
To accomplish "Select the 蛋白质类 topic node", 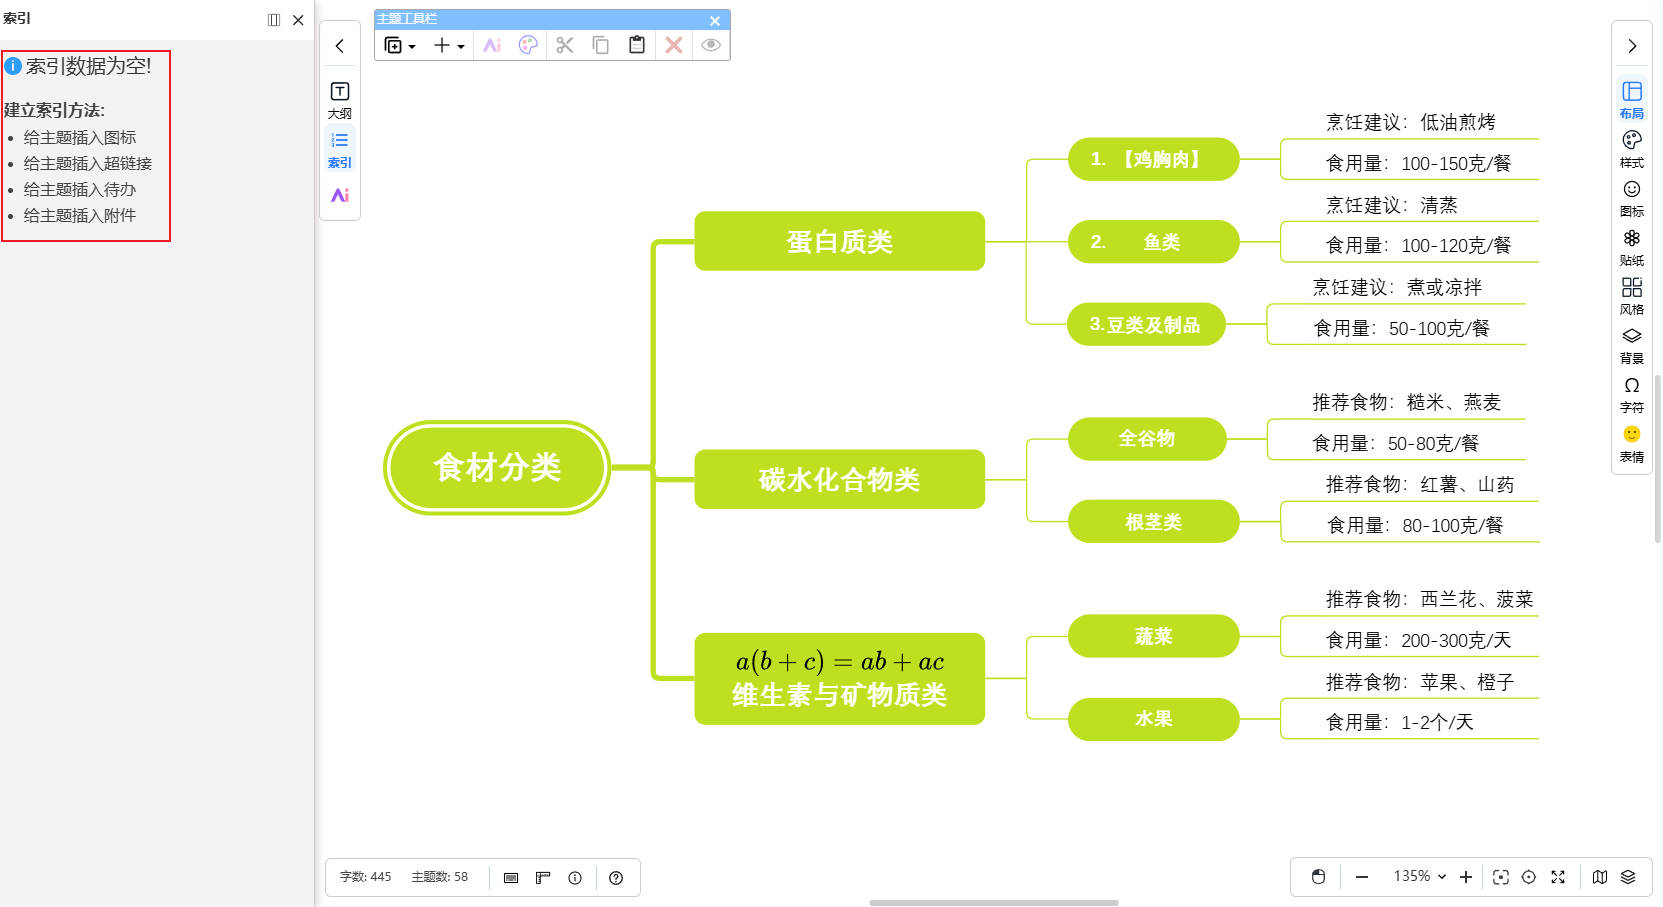I will (x=839, y=241).
